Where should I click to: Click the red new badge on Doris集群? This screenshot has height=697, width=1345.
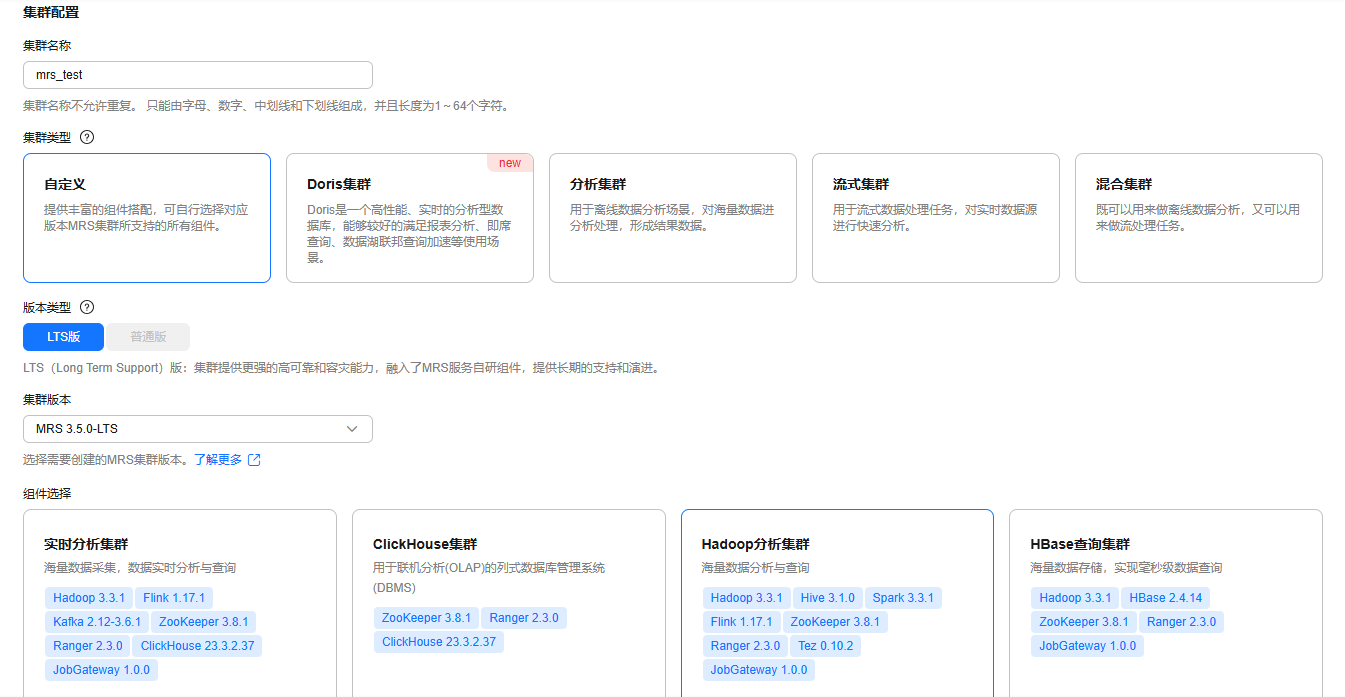510,163
